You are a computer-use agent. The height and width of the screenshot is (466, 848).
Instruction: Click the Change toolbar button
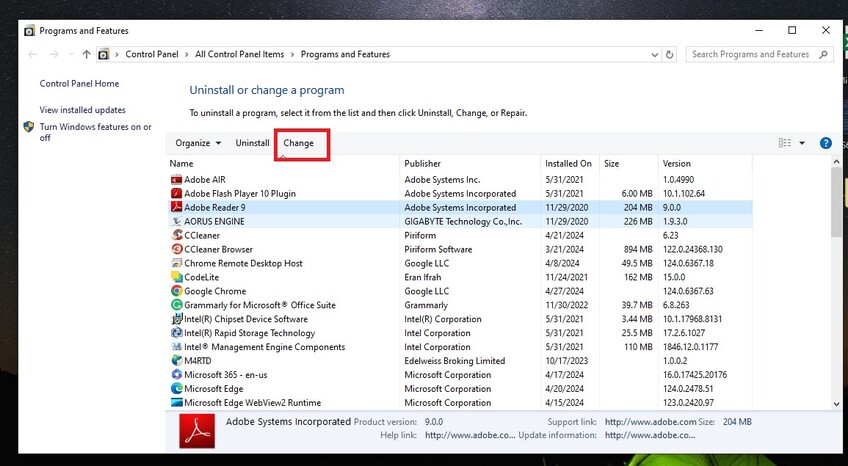[298, 143]
